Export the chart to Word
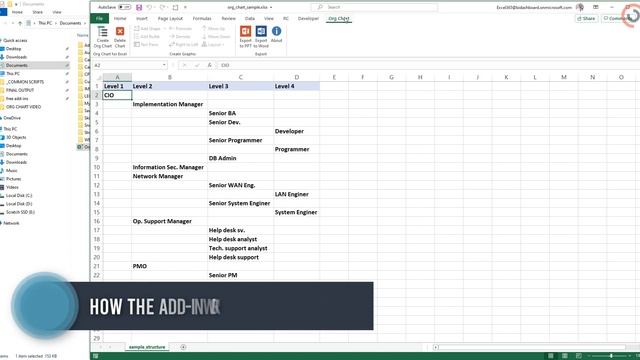Viewport: 640px width, 360px height. click(261, 37)
